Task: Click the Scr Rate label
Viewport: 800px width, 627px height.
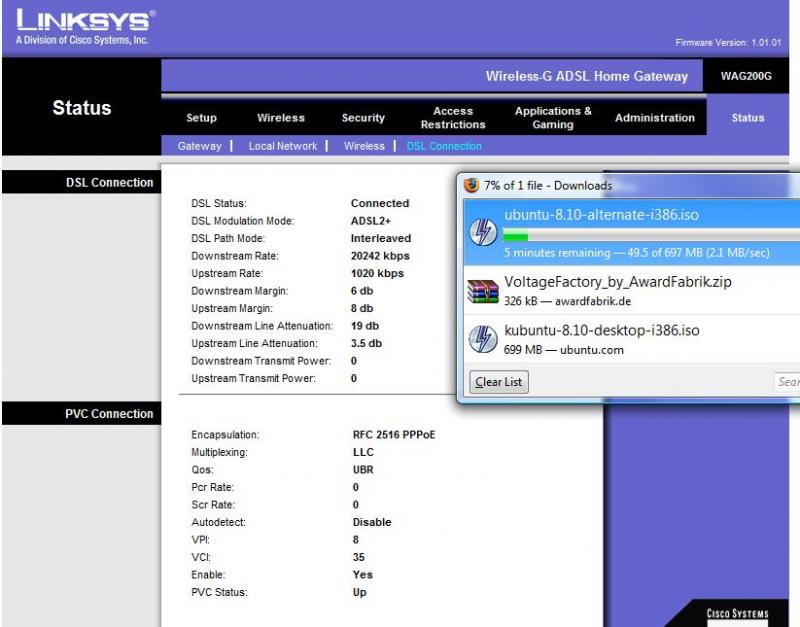Action: click(x=213, y=505)
